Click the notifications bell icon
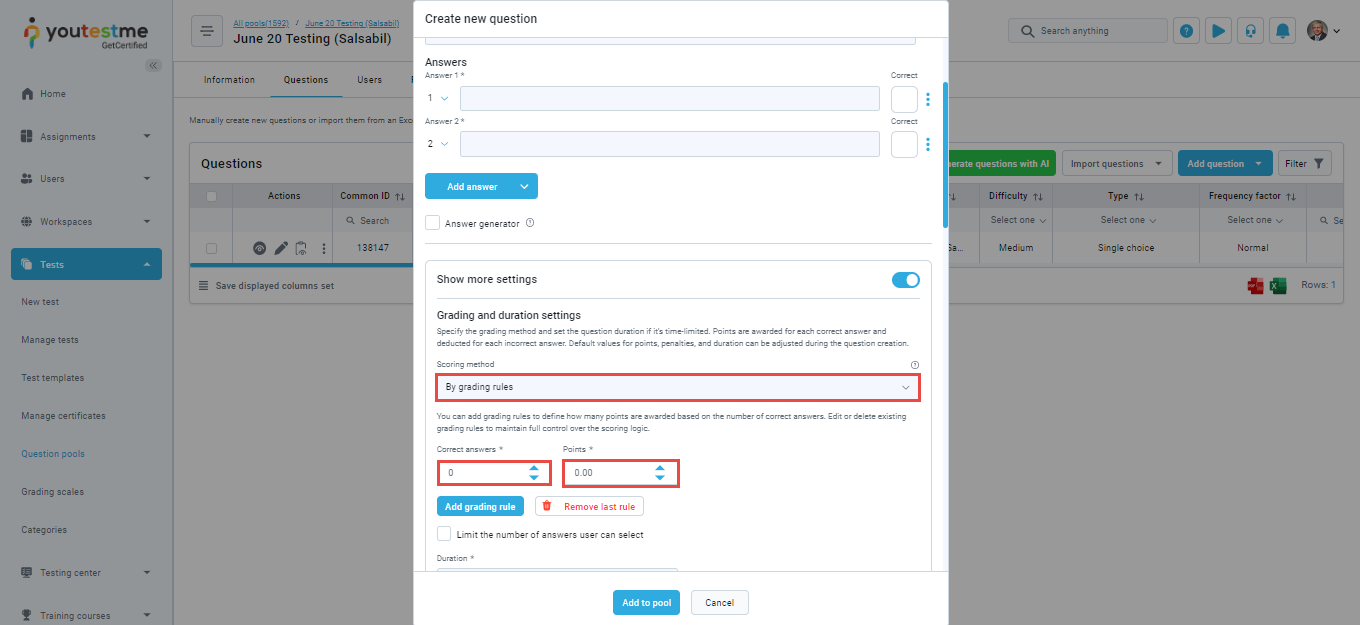The width and height of the screenshot is (1360, 625). 1283,31
